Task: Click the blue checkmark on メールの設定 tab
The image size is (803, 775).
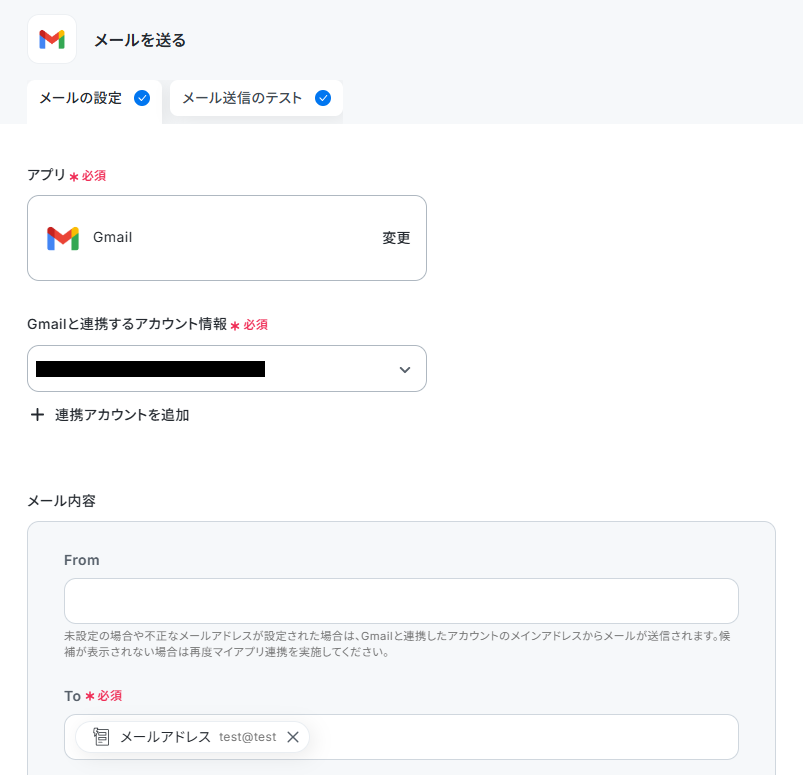Action: [142, 98]
